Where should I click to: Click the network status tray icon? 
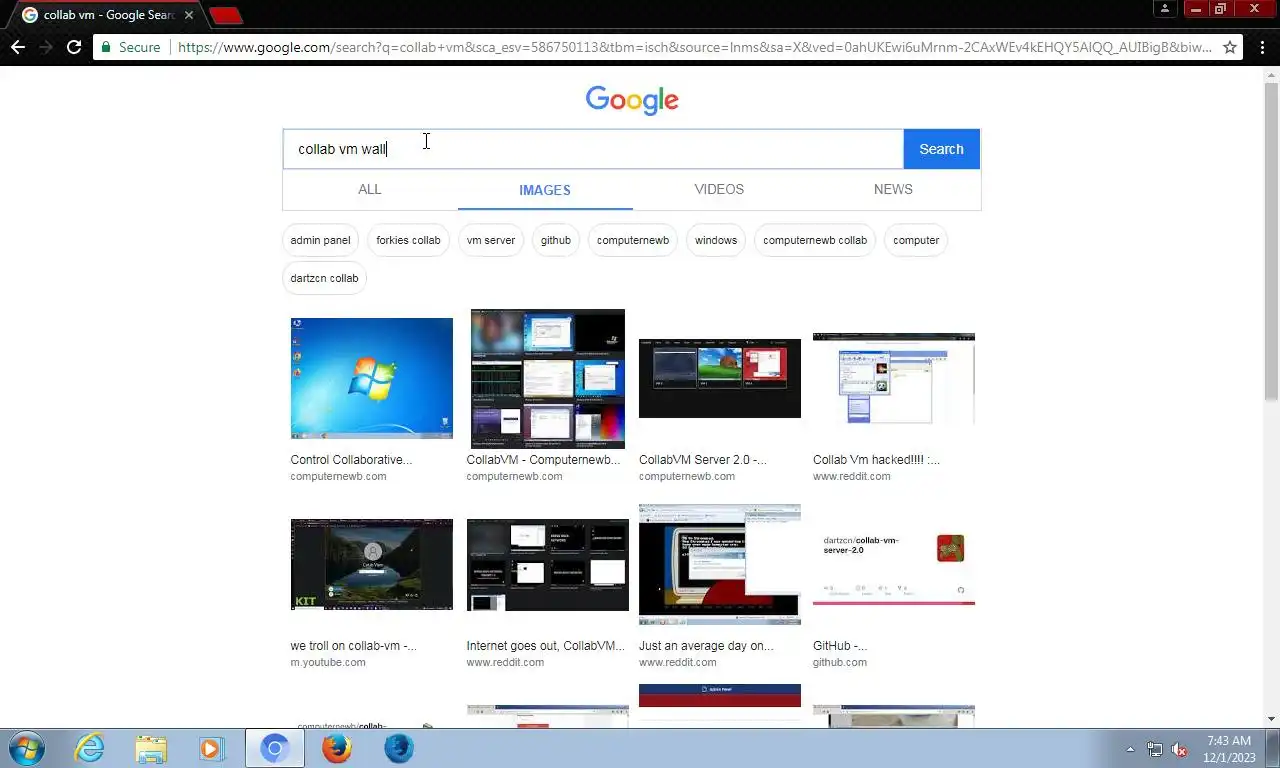(1155, 749)
